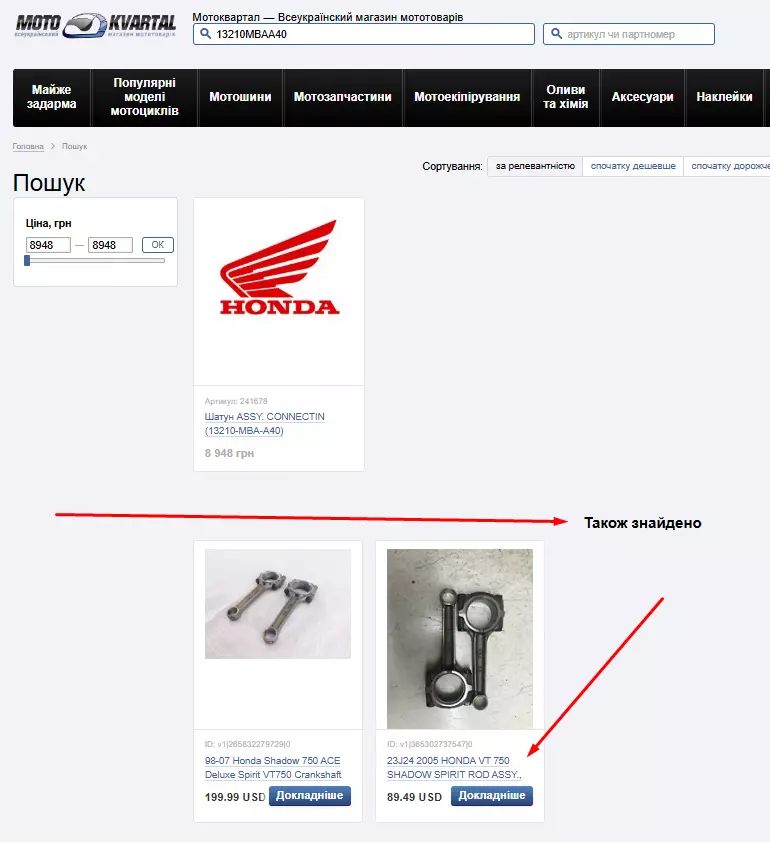Open Шатун ASSY. CONNECTIN product link
This screenshot has width=770, height=842.
[x=265, y=424]
